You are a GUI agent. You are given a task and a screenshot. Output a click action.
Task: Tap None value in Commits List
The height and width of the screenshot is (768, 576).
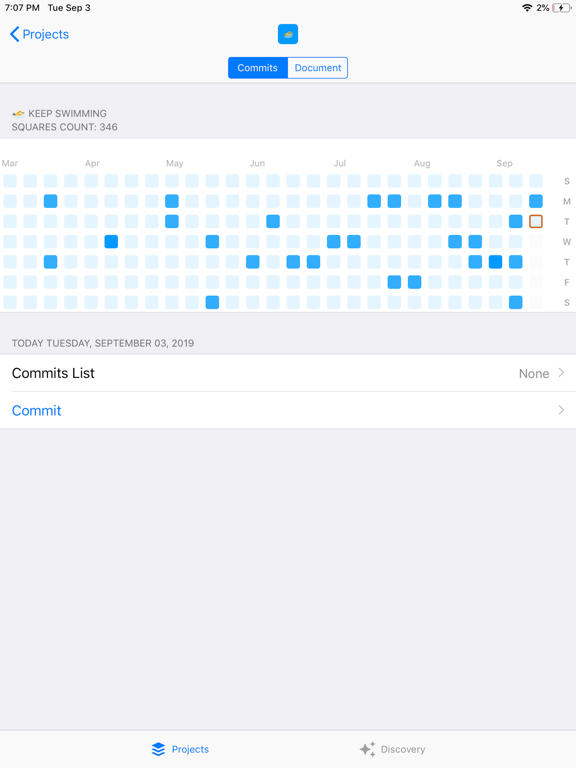pos(534,374)
